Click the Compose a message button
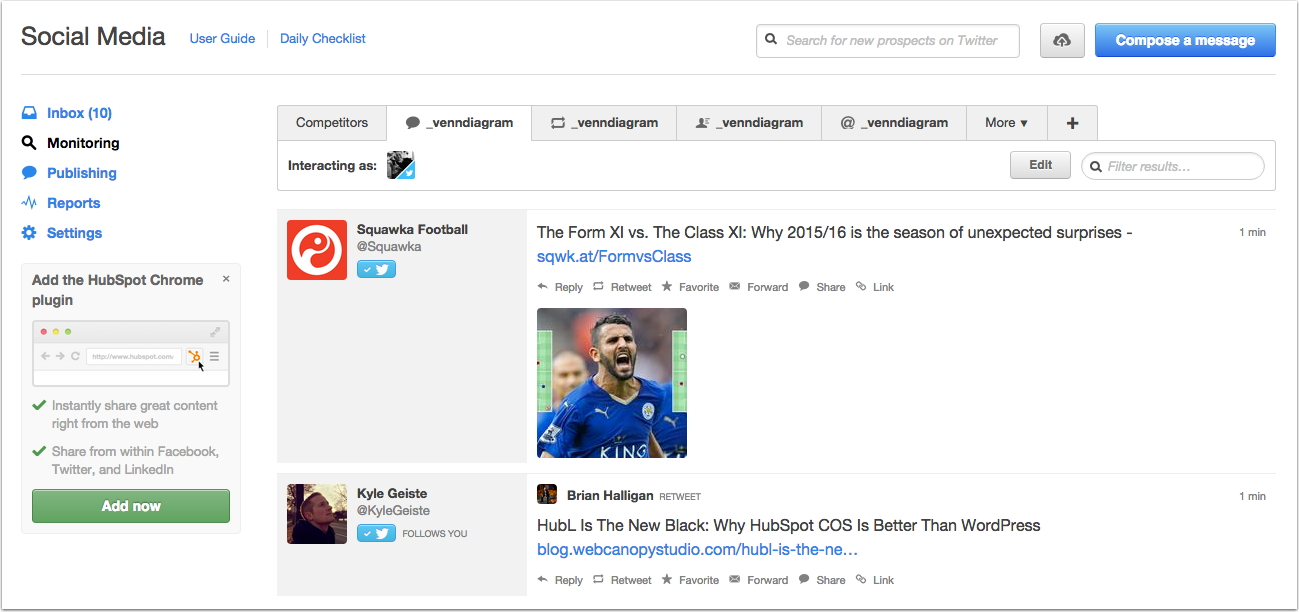The width and height of the screenshot is (1299, 612). click(1185, 40)
